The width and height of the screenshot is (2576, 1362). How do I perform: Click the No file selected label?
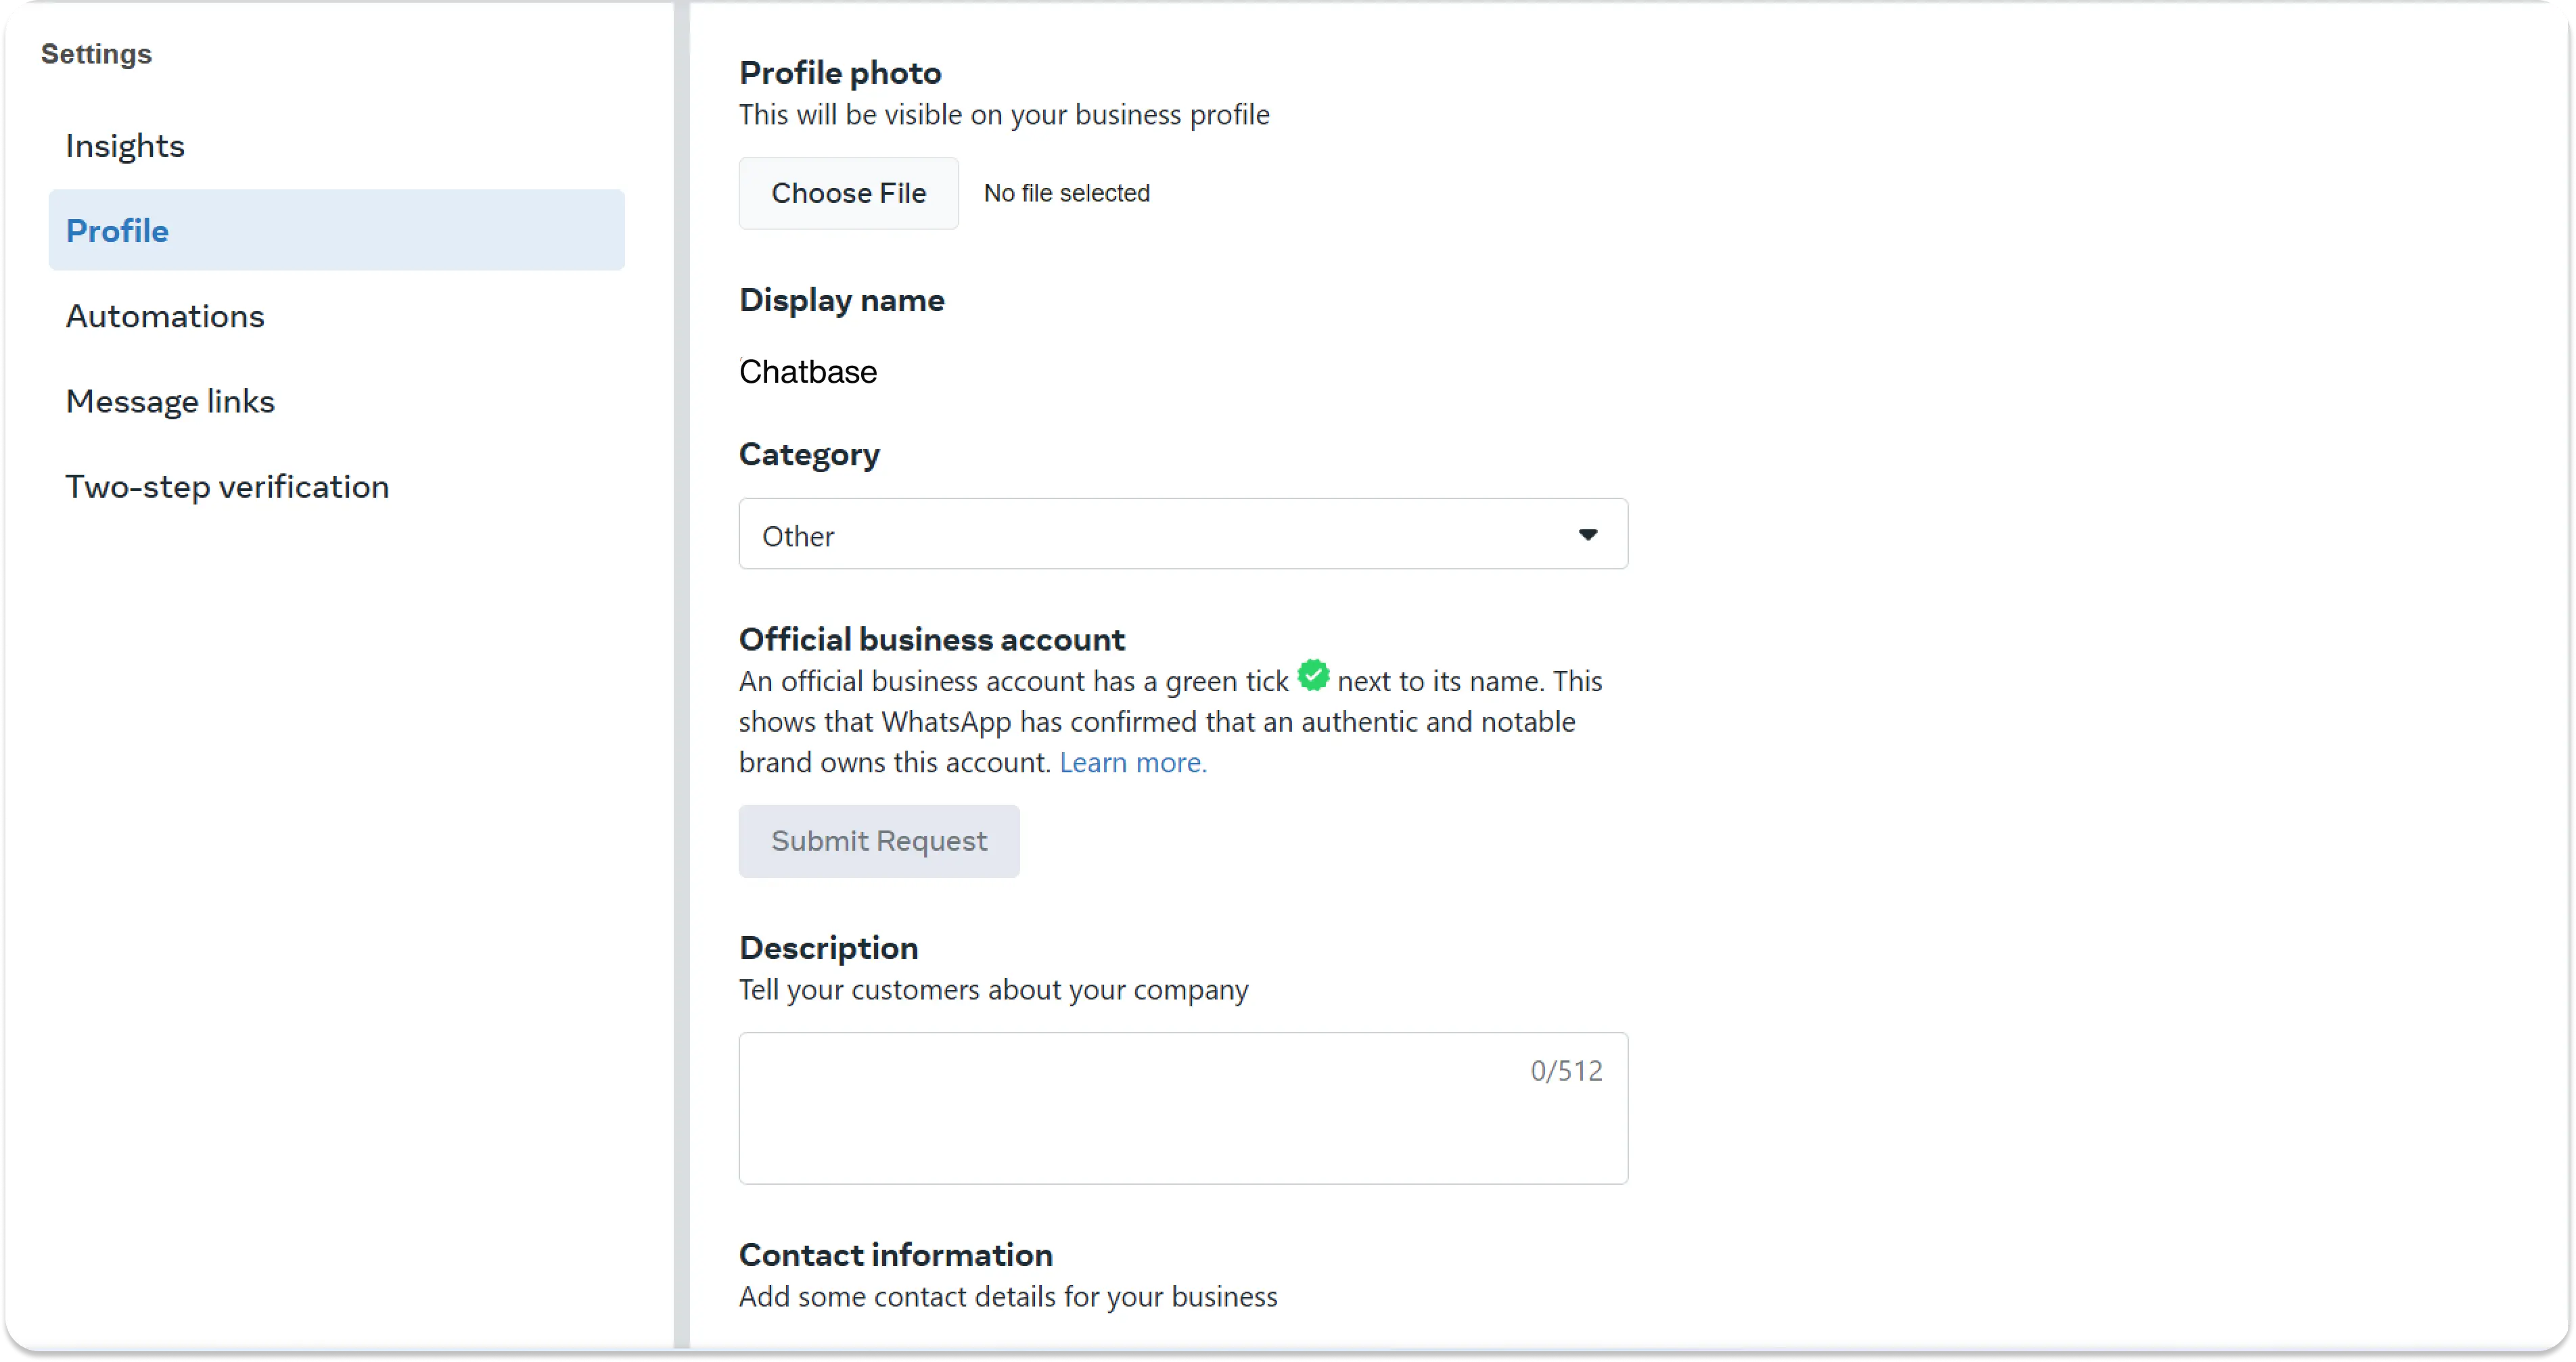coord(1066,194)
